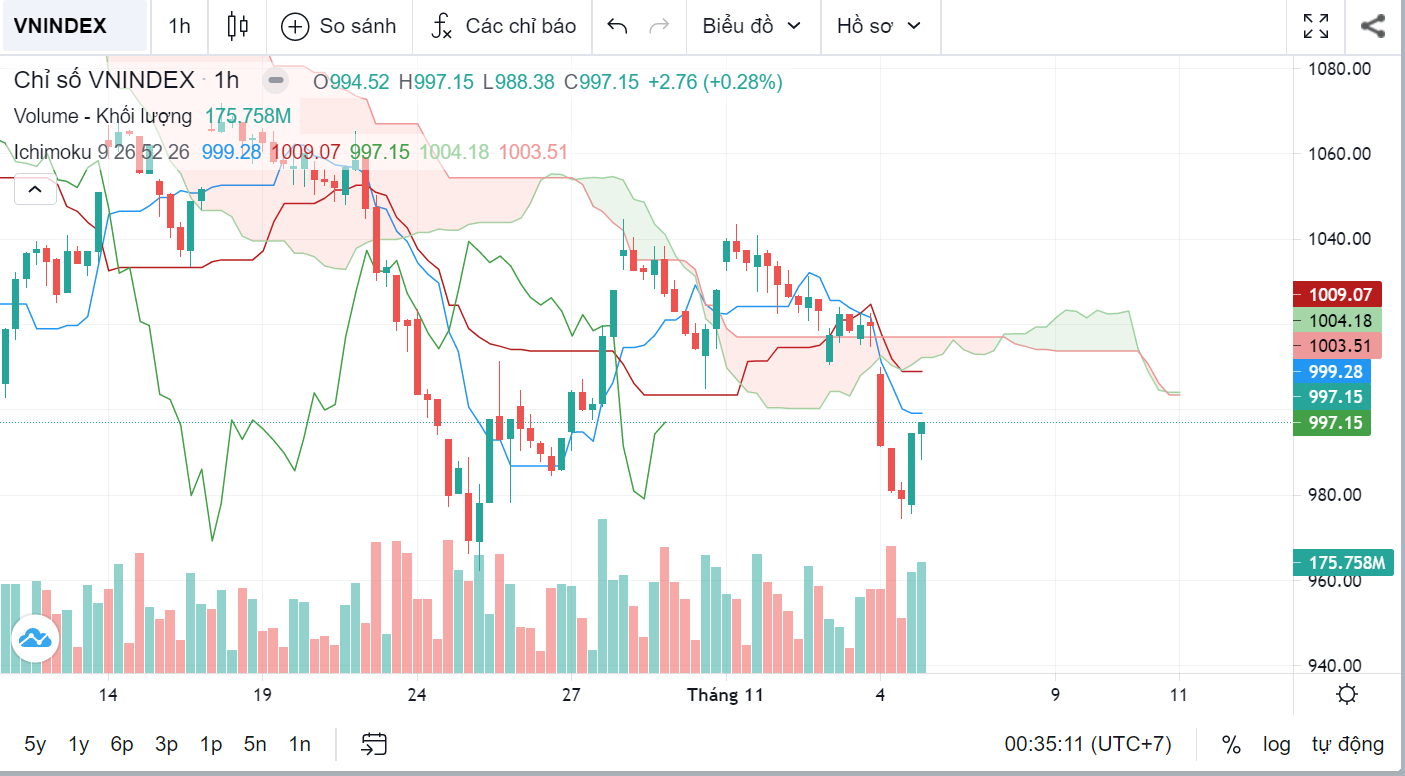This screenshot has width=1405, height=776.
Task: Set the time range to 1p
Action: coord(210,744)
